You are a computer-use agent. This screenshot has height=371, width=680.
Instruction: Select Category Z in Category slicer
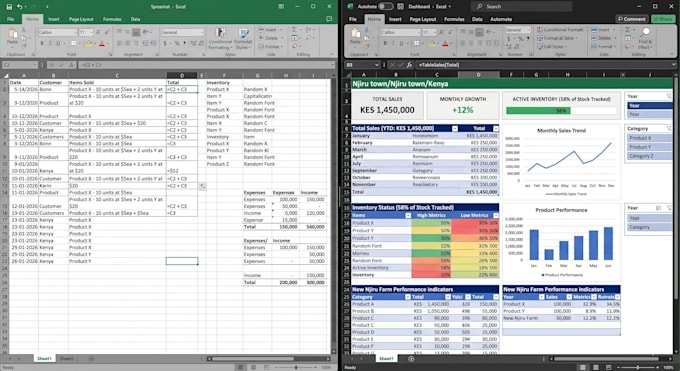(649, 156)
